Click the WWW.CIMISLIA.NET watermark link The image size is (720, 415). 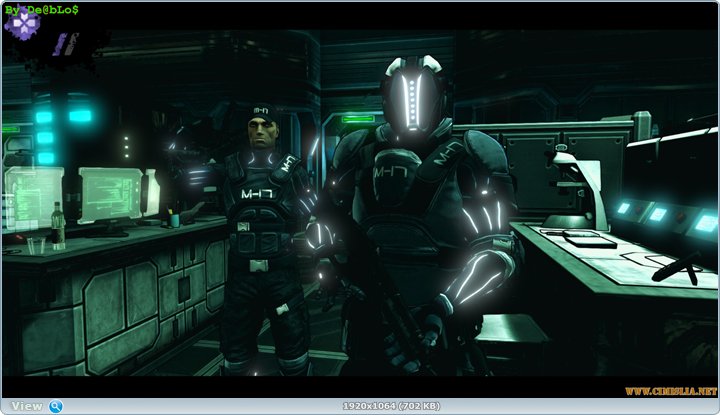671,390
